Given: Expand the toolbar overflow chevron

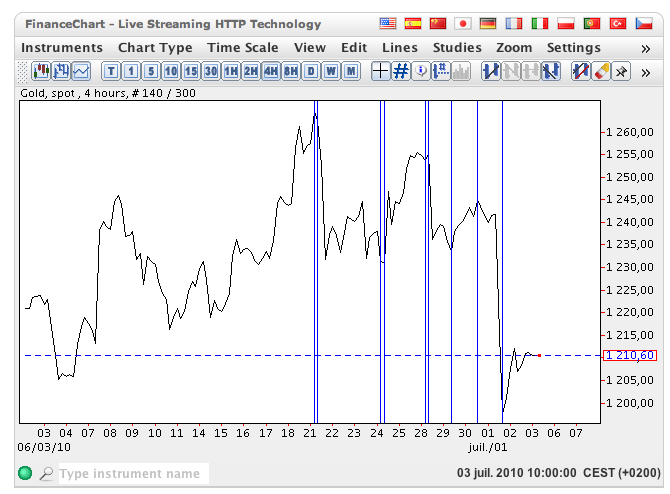Looking at the screenshot, I should click(645, 71).
